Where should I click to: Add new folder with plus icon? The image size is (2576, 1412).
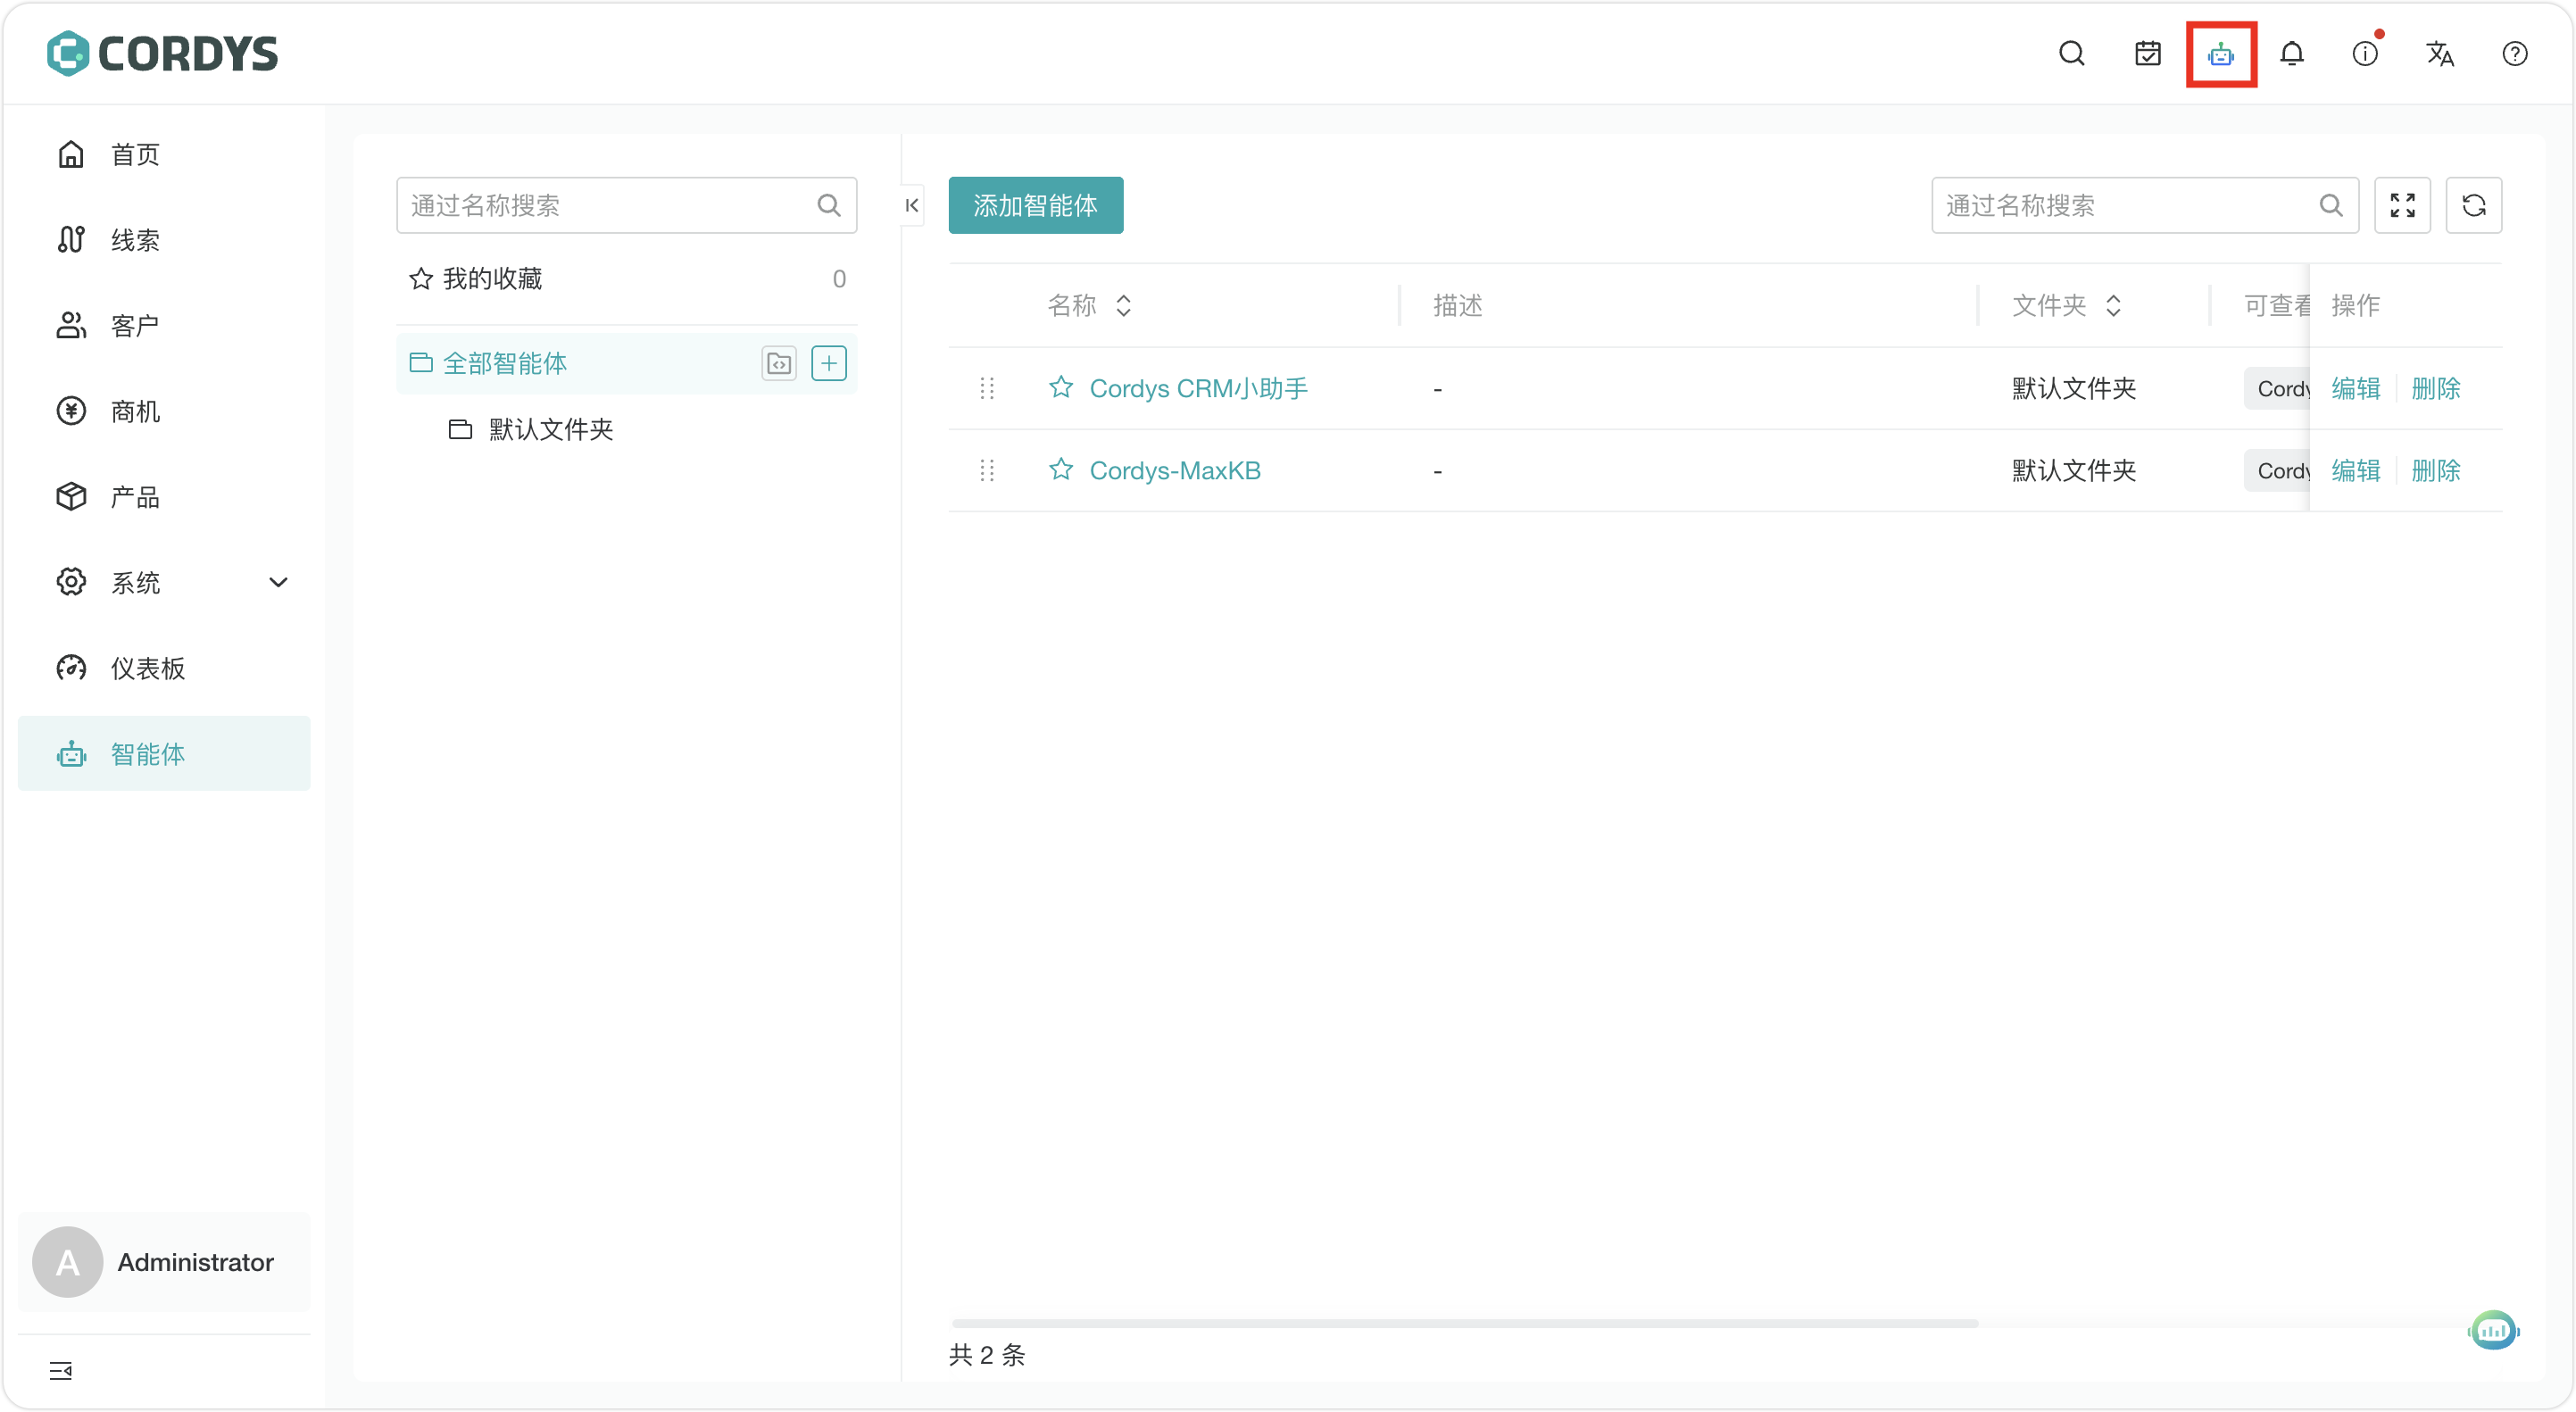828,363
